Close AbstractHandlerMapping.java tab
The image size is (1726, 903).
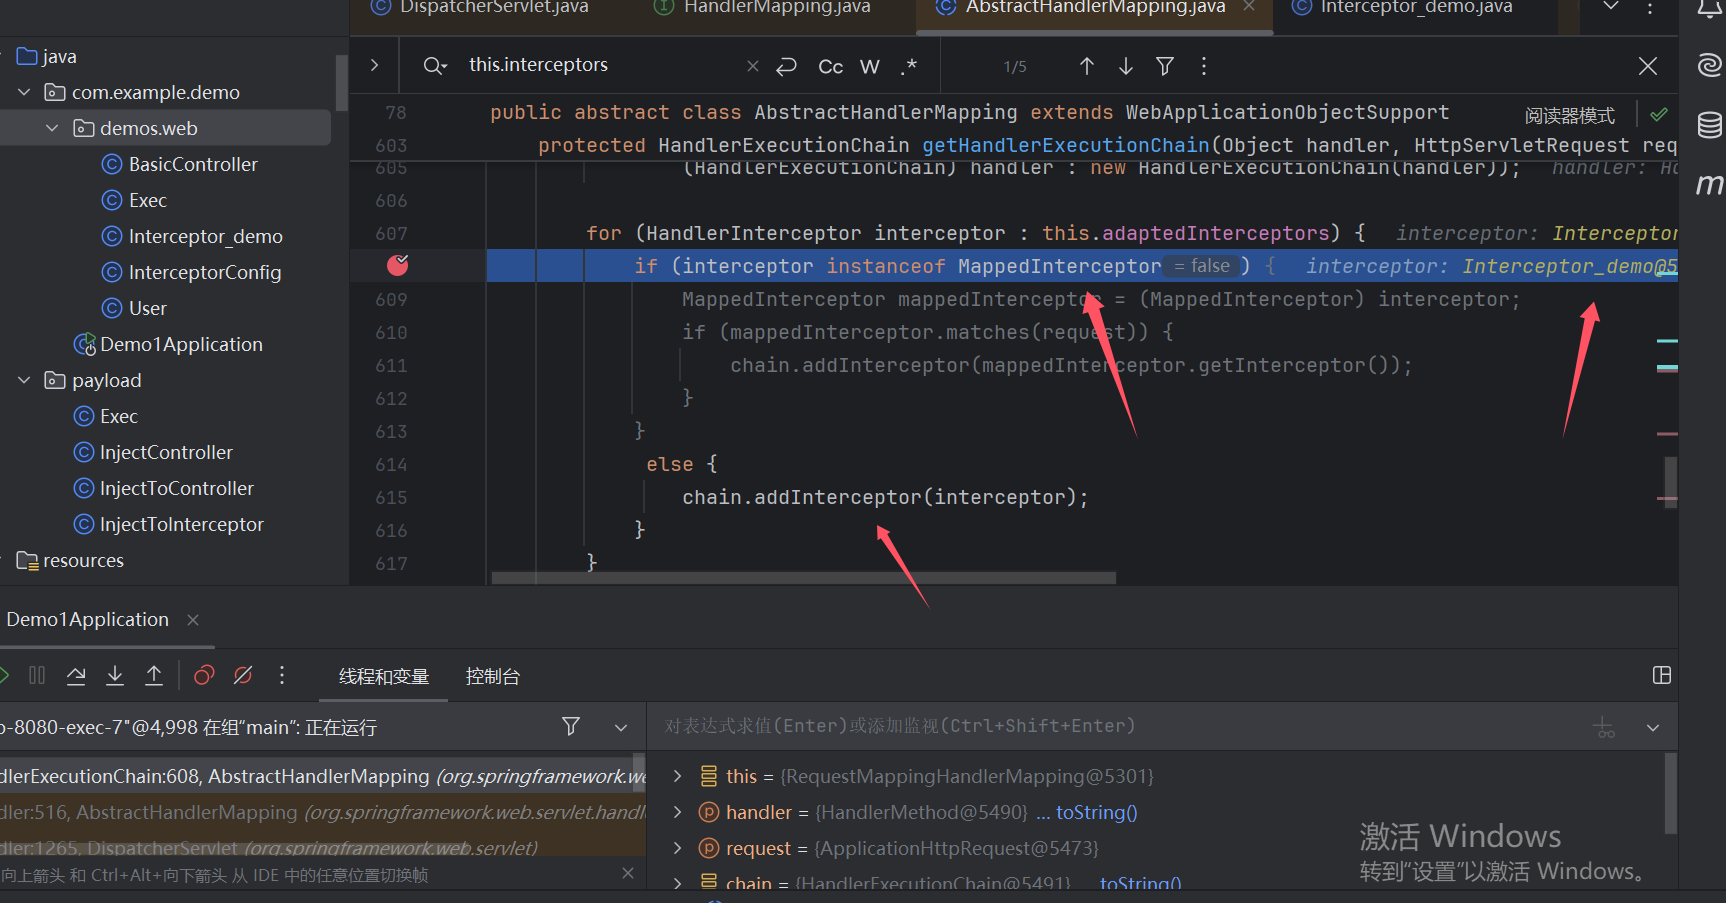tap(1249, 7)
